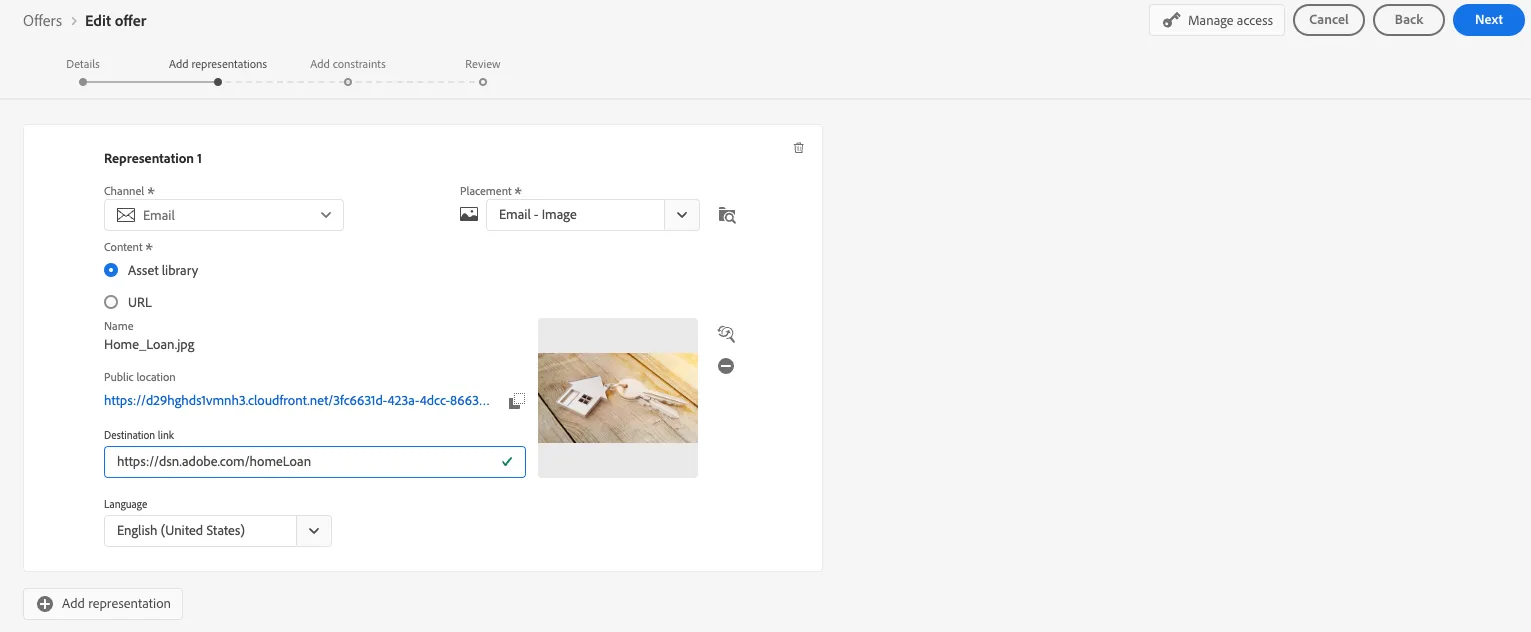
Task: Click the image placement type icon
Action: (x=469, y=214)
